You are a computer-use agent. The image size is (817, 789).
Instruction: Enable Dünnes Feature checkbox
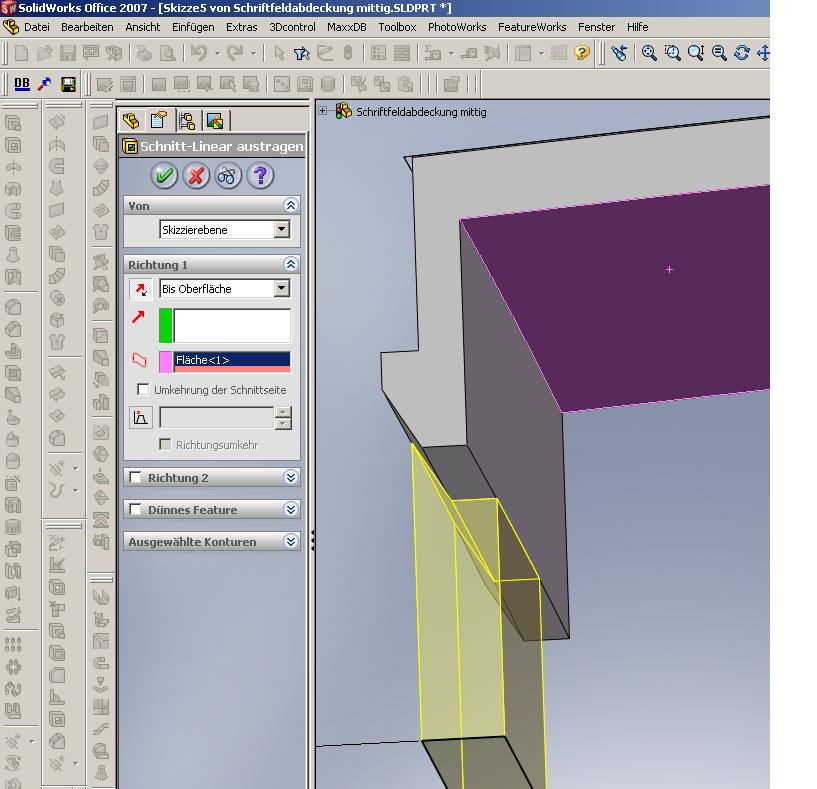click(x=135, y=509)
